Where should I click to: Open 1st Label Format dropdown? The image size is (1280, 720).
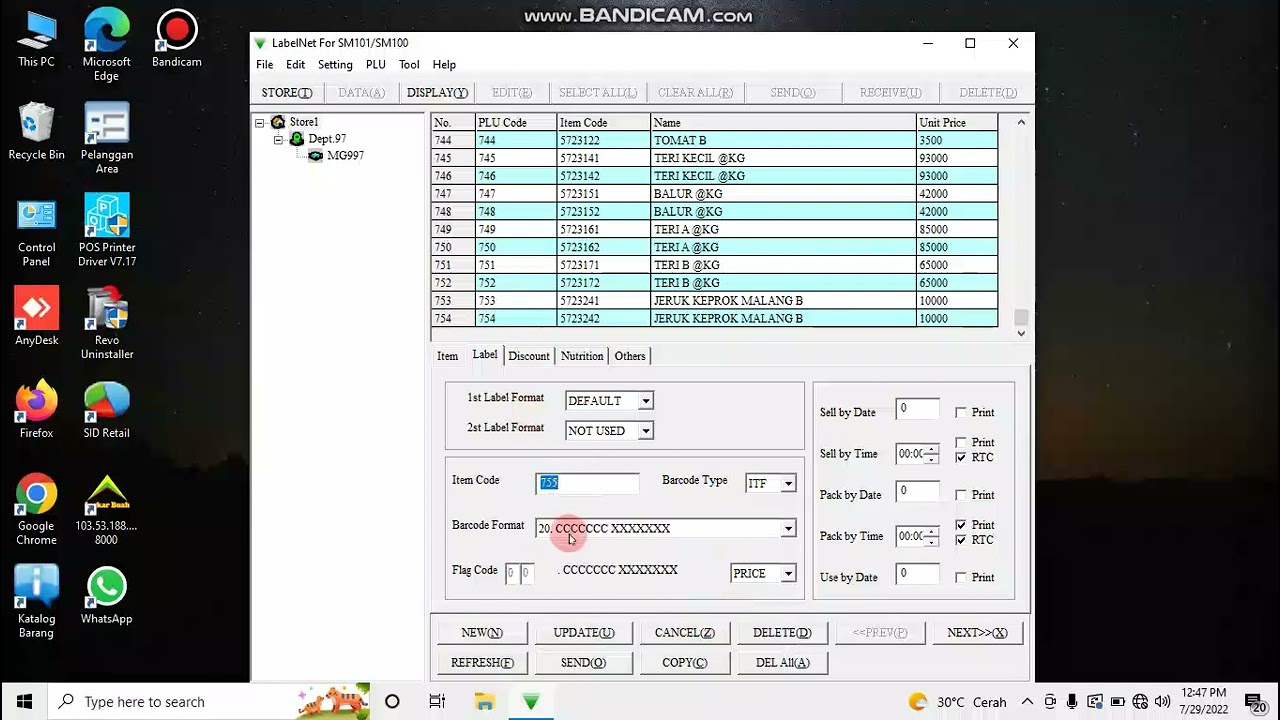[x=645, y=401]
